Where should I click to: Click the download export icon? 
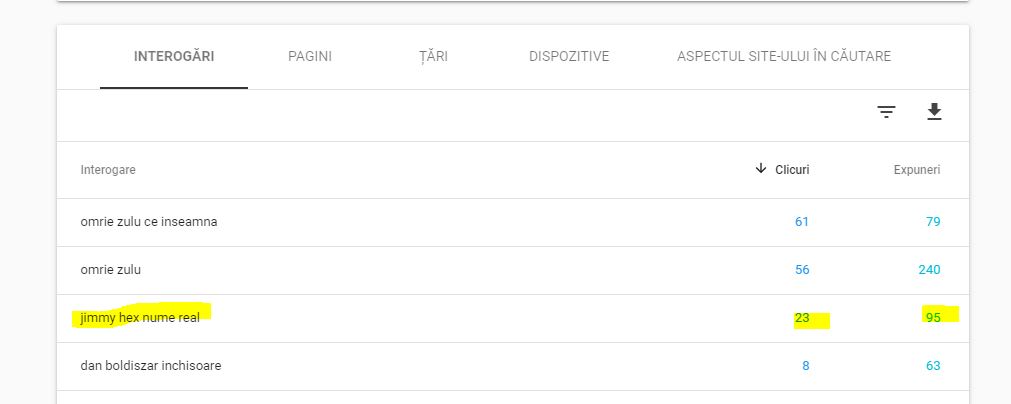[x=934, y=112]
